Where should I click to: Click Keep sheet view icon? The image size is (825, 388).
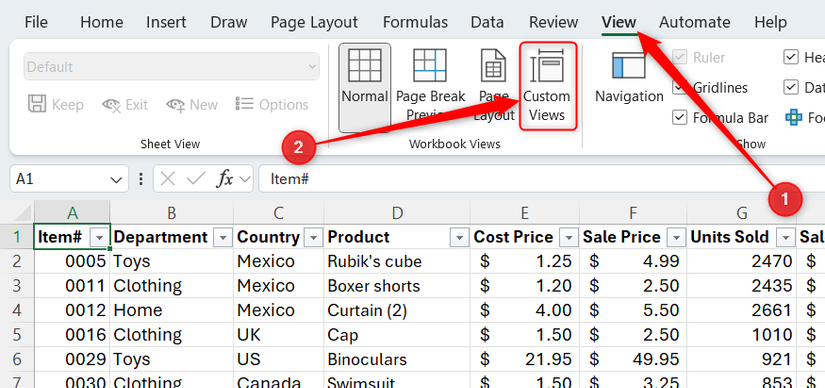coord(37,105)
